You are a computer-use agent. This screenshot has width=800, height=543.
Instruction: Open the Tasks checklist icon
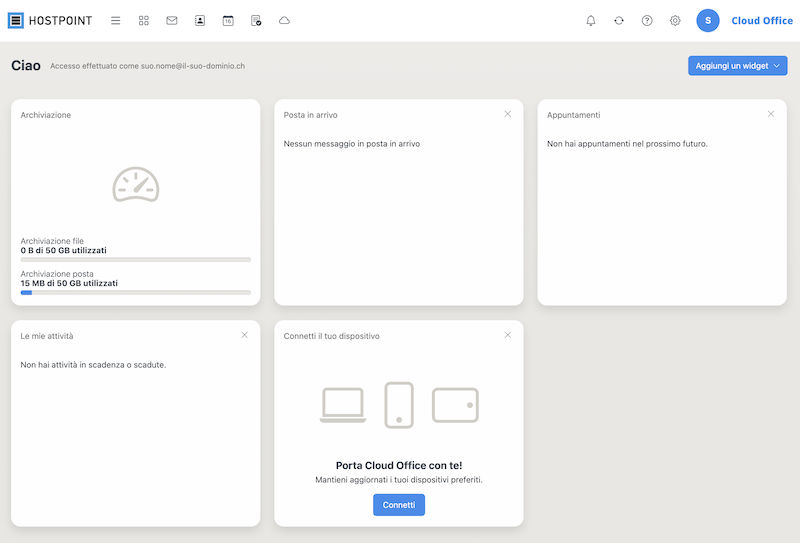pyautogui.click(x=256, y=20)
